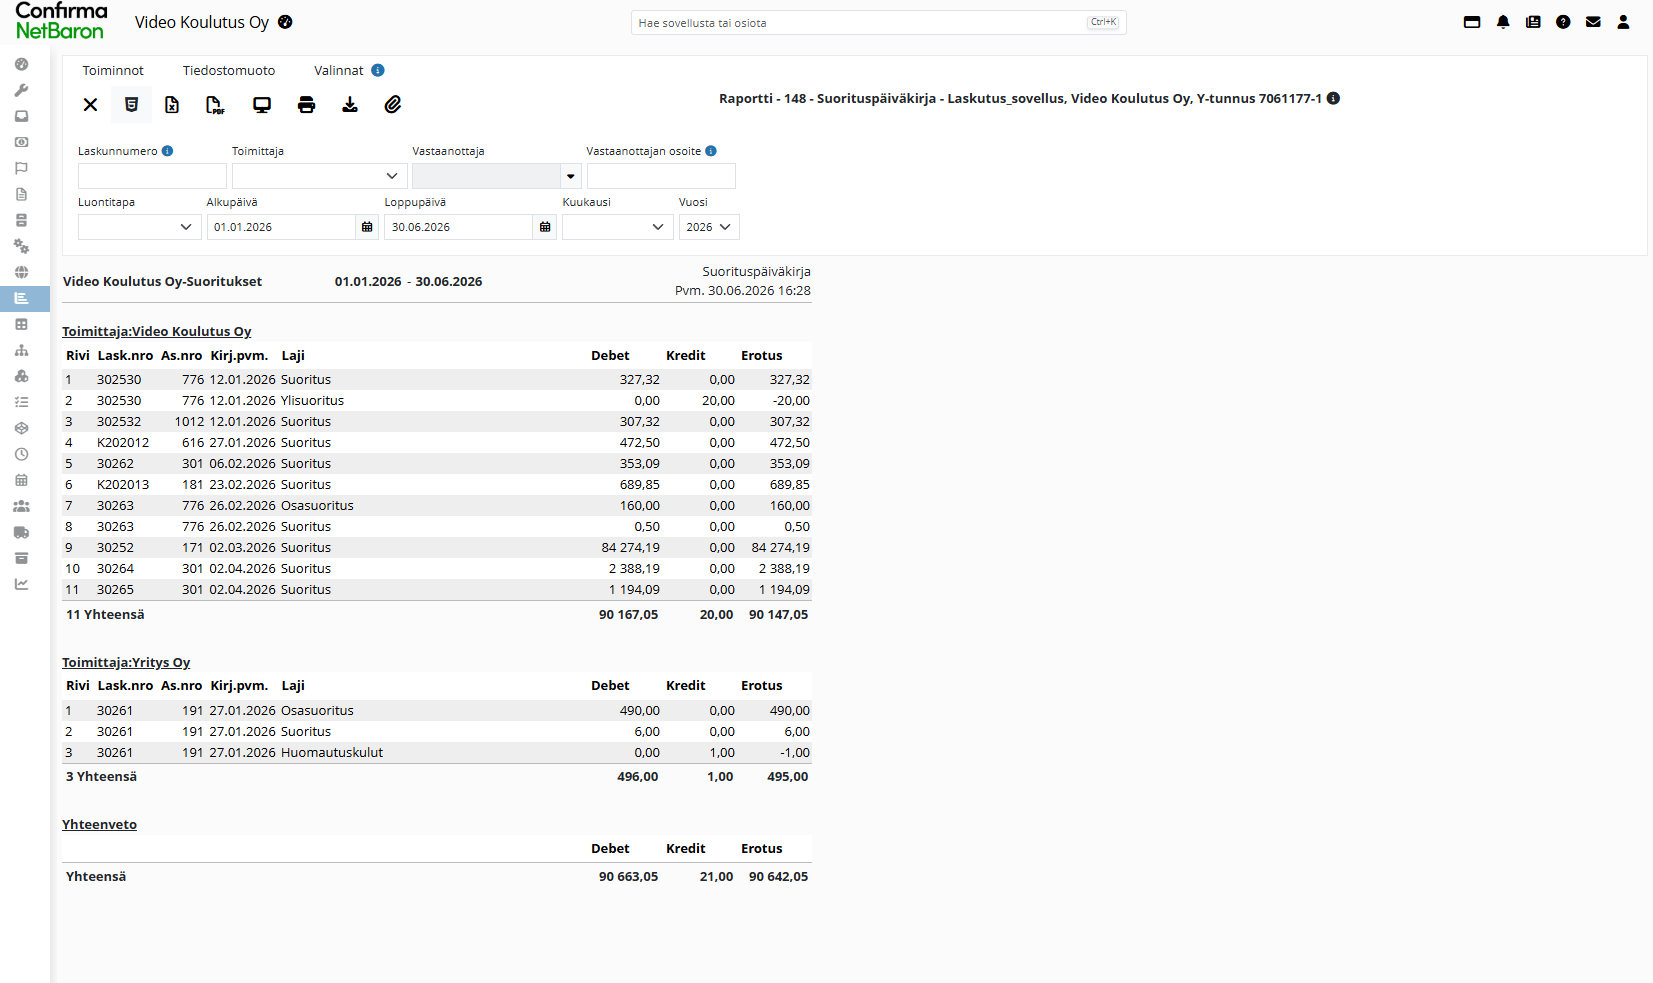This screenshot has width=1653, height=983.
Task: Click Toimittaja:Video Koulutus Oy heading link
Action: coord(157,331)
